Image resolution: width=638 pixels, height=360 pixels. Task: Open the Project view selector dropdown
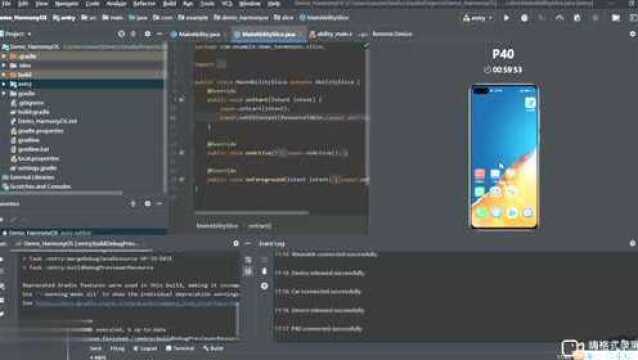coord(16,34)
